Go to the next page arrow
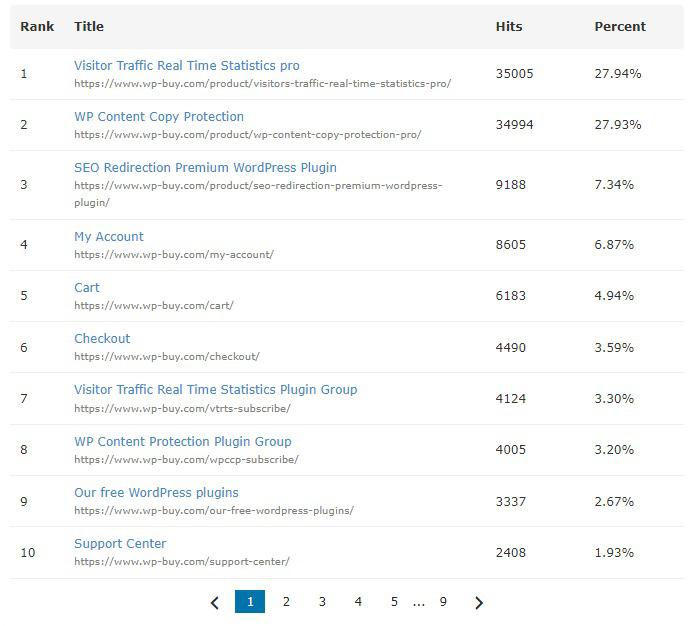The image size is (691, 626). point(479,602)
